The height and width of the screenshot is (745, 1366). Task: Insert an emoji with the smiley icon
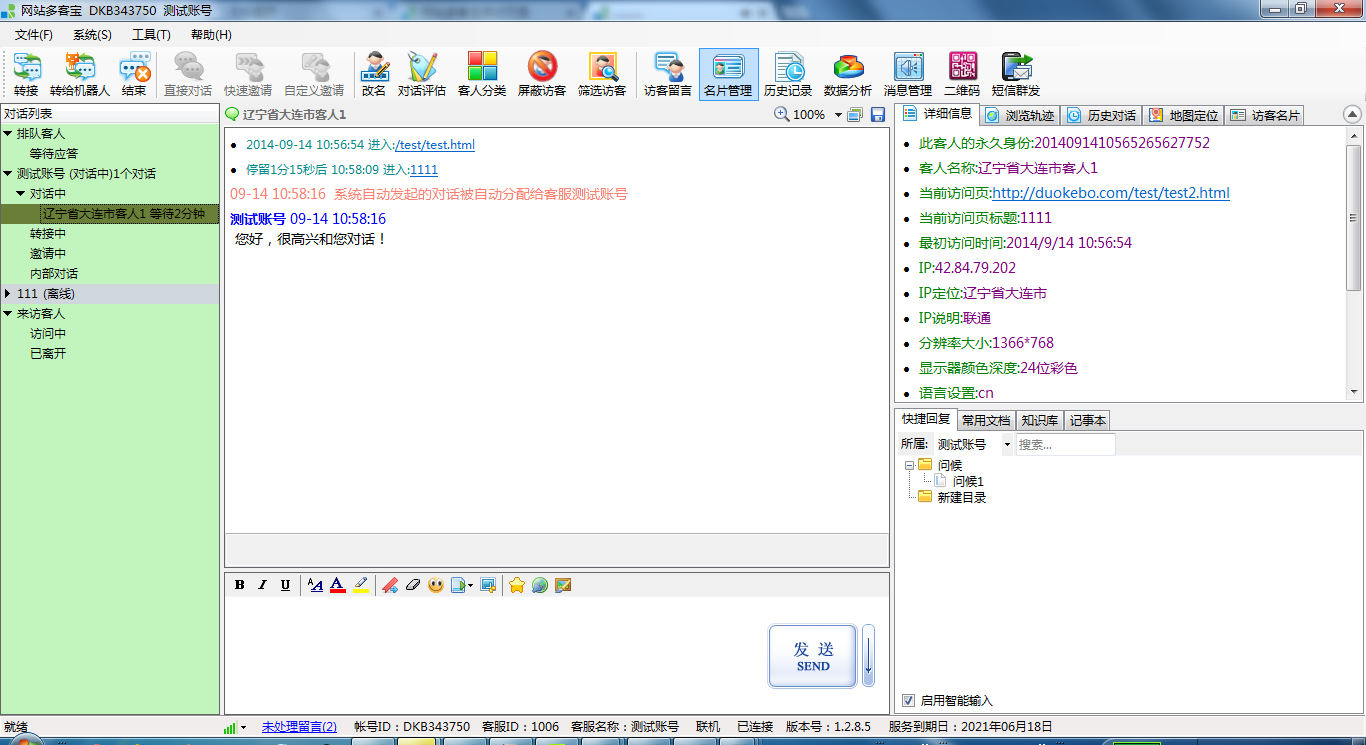tap(435, 585)
